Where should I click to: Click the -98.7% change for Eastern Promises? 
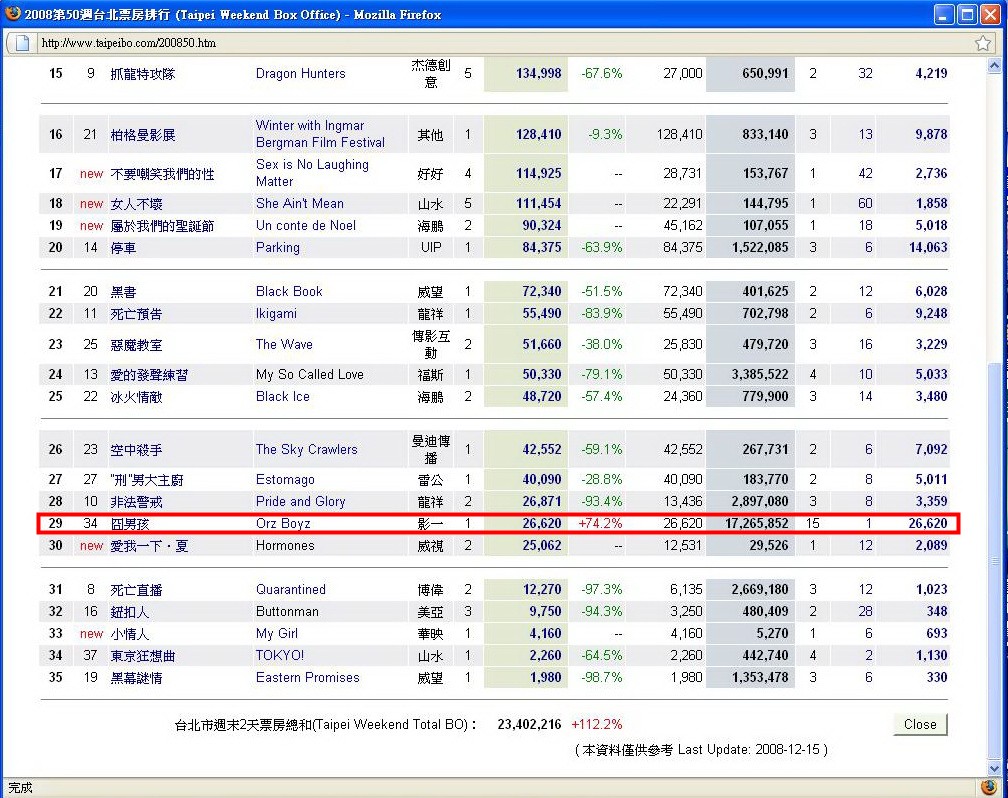click(x=602, y=677)
